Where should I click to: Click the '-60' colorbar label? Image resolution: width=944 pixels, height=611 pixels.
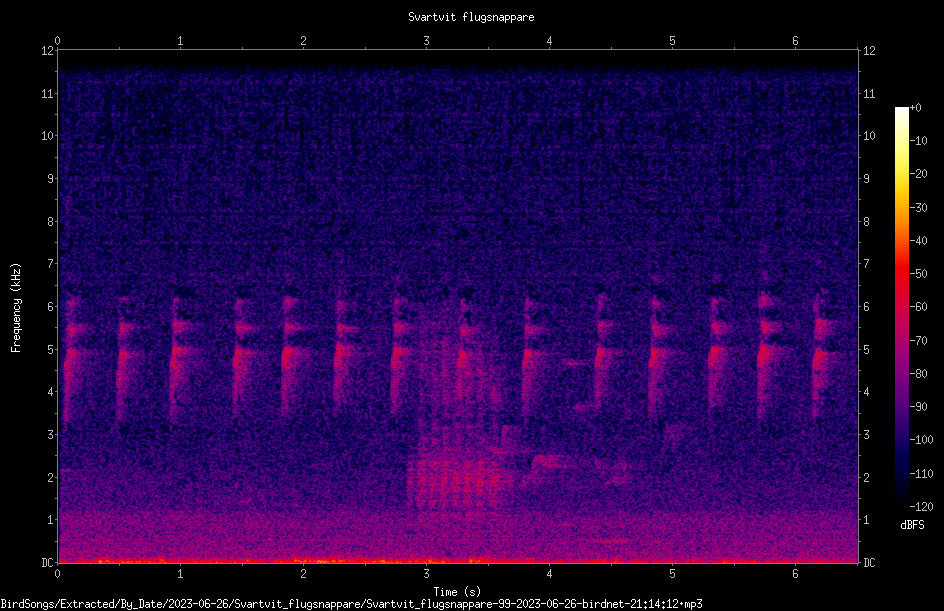(918, 307)
